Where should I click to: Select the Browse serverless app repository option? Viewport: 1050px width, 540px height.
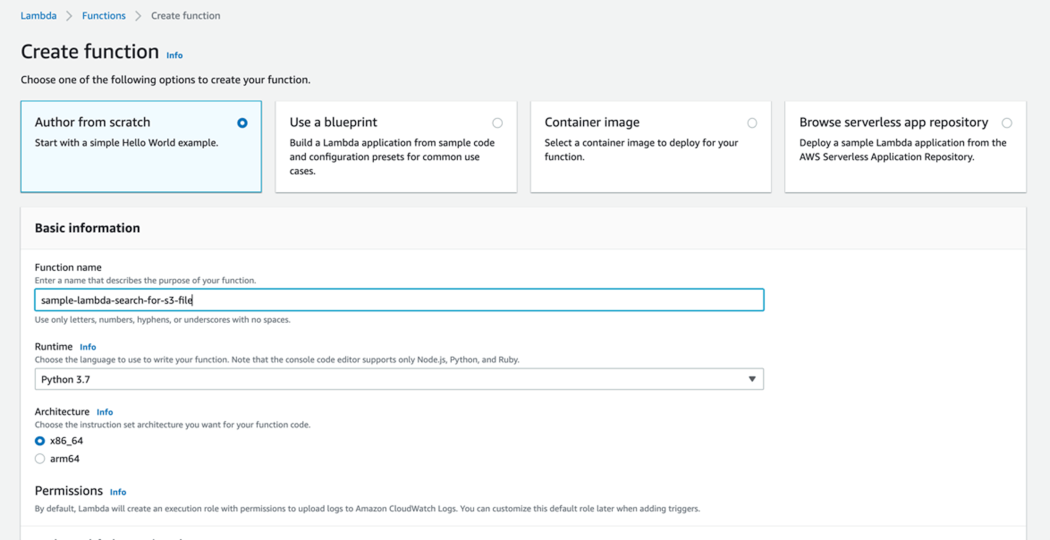(x=1007, y=123)
